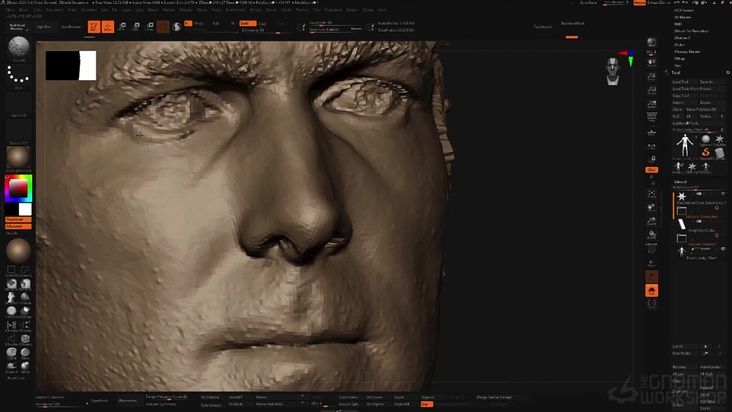
Task: Select the human body tool thumbnail
Action: (x=684, y=146)
